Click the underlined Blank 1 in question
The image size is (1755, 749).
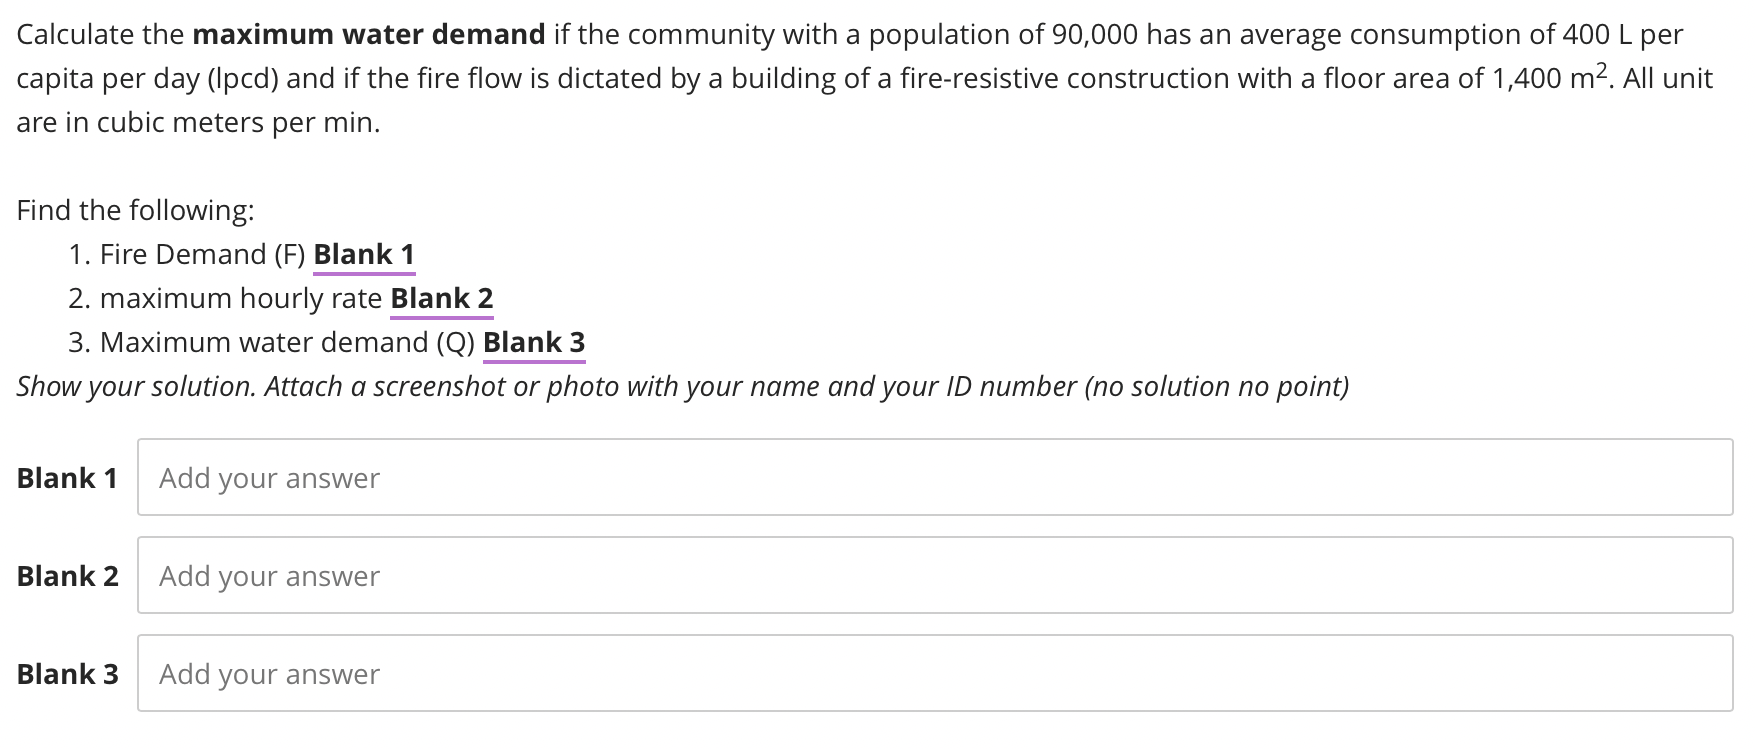(x=364, y=254)
